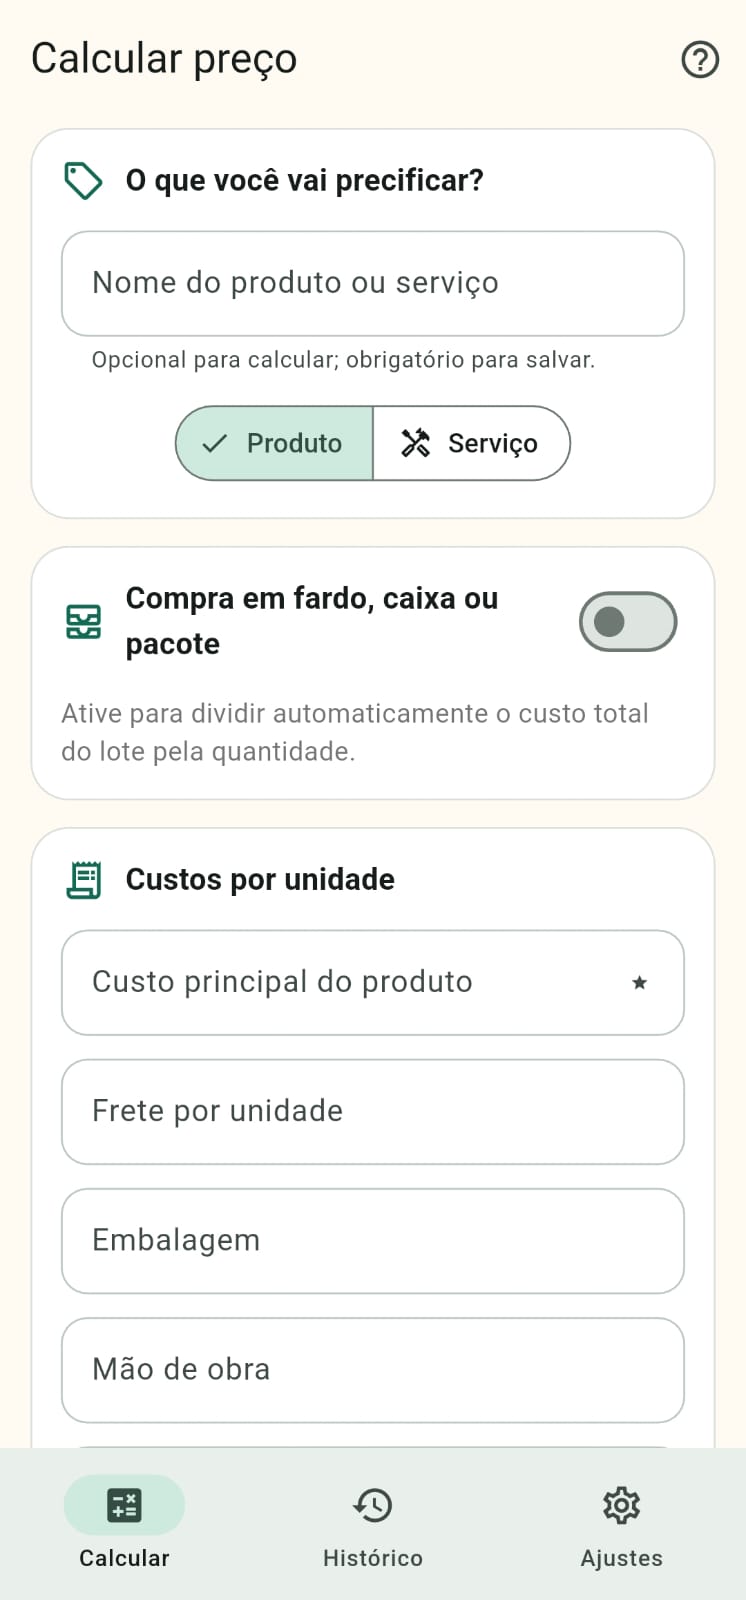Enable the Compra em fardo switch
Image resolution: width=746 pixels, height=1600 pixels.
(x=628, y=622)
